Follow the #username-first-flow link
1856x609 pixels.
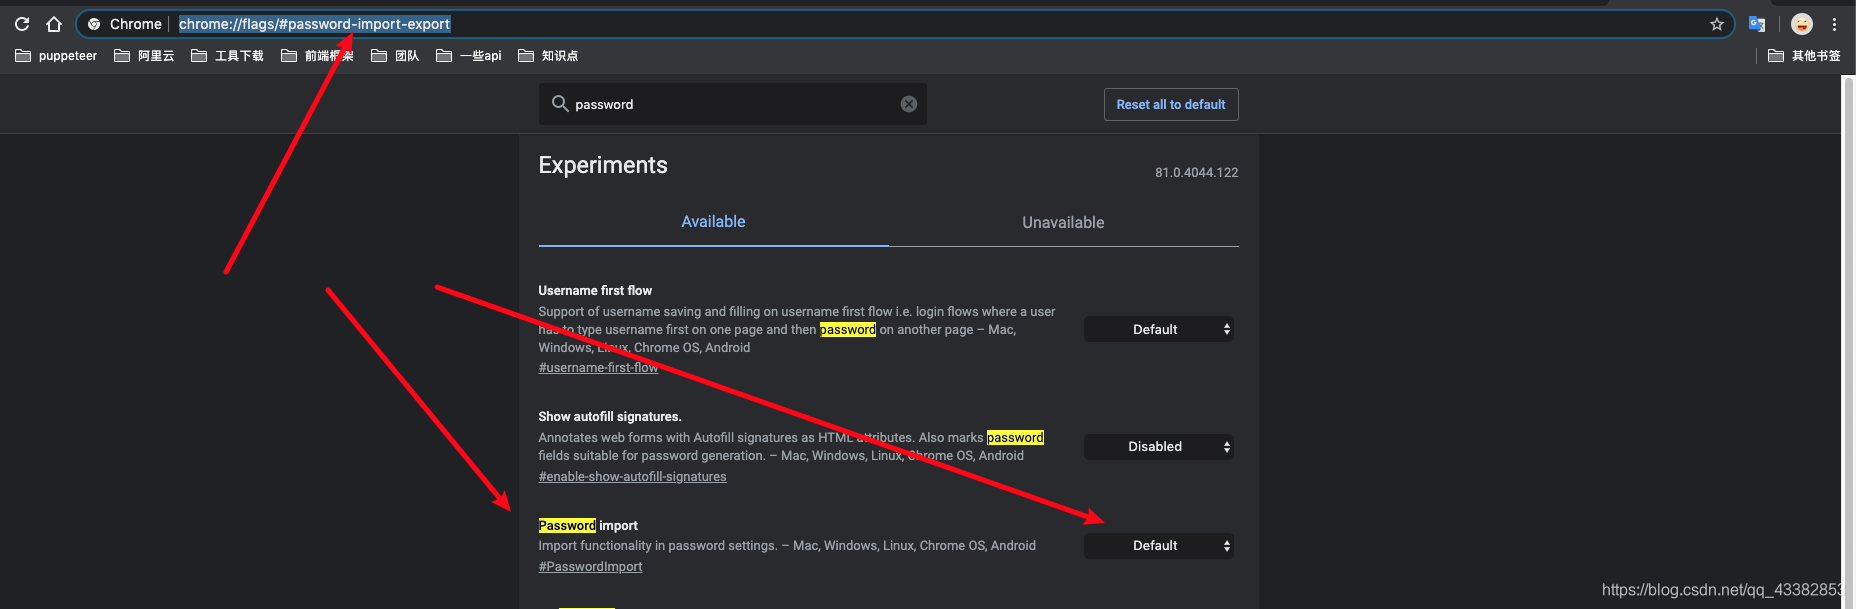[598, 368]
